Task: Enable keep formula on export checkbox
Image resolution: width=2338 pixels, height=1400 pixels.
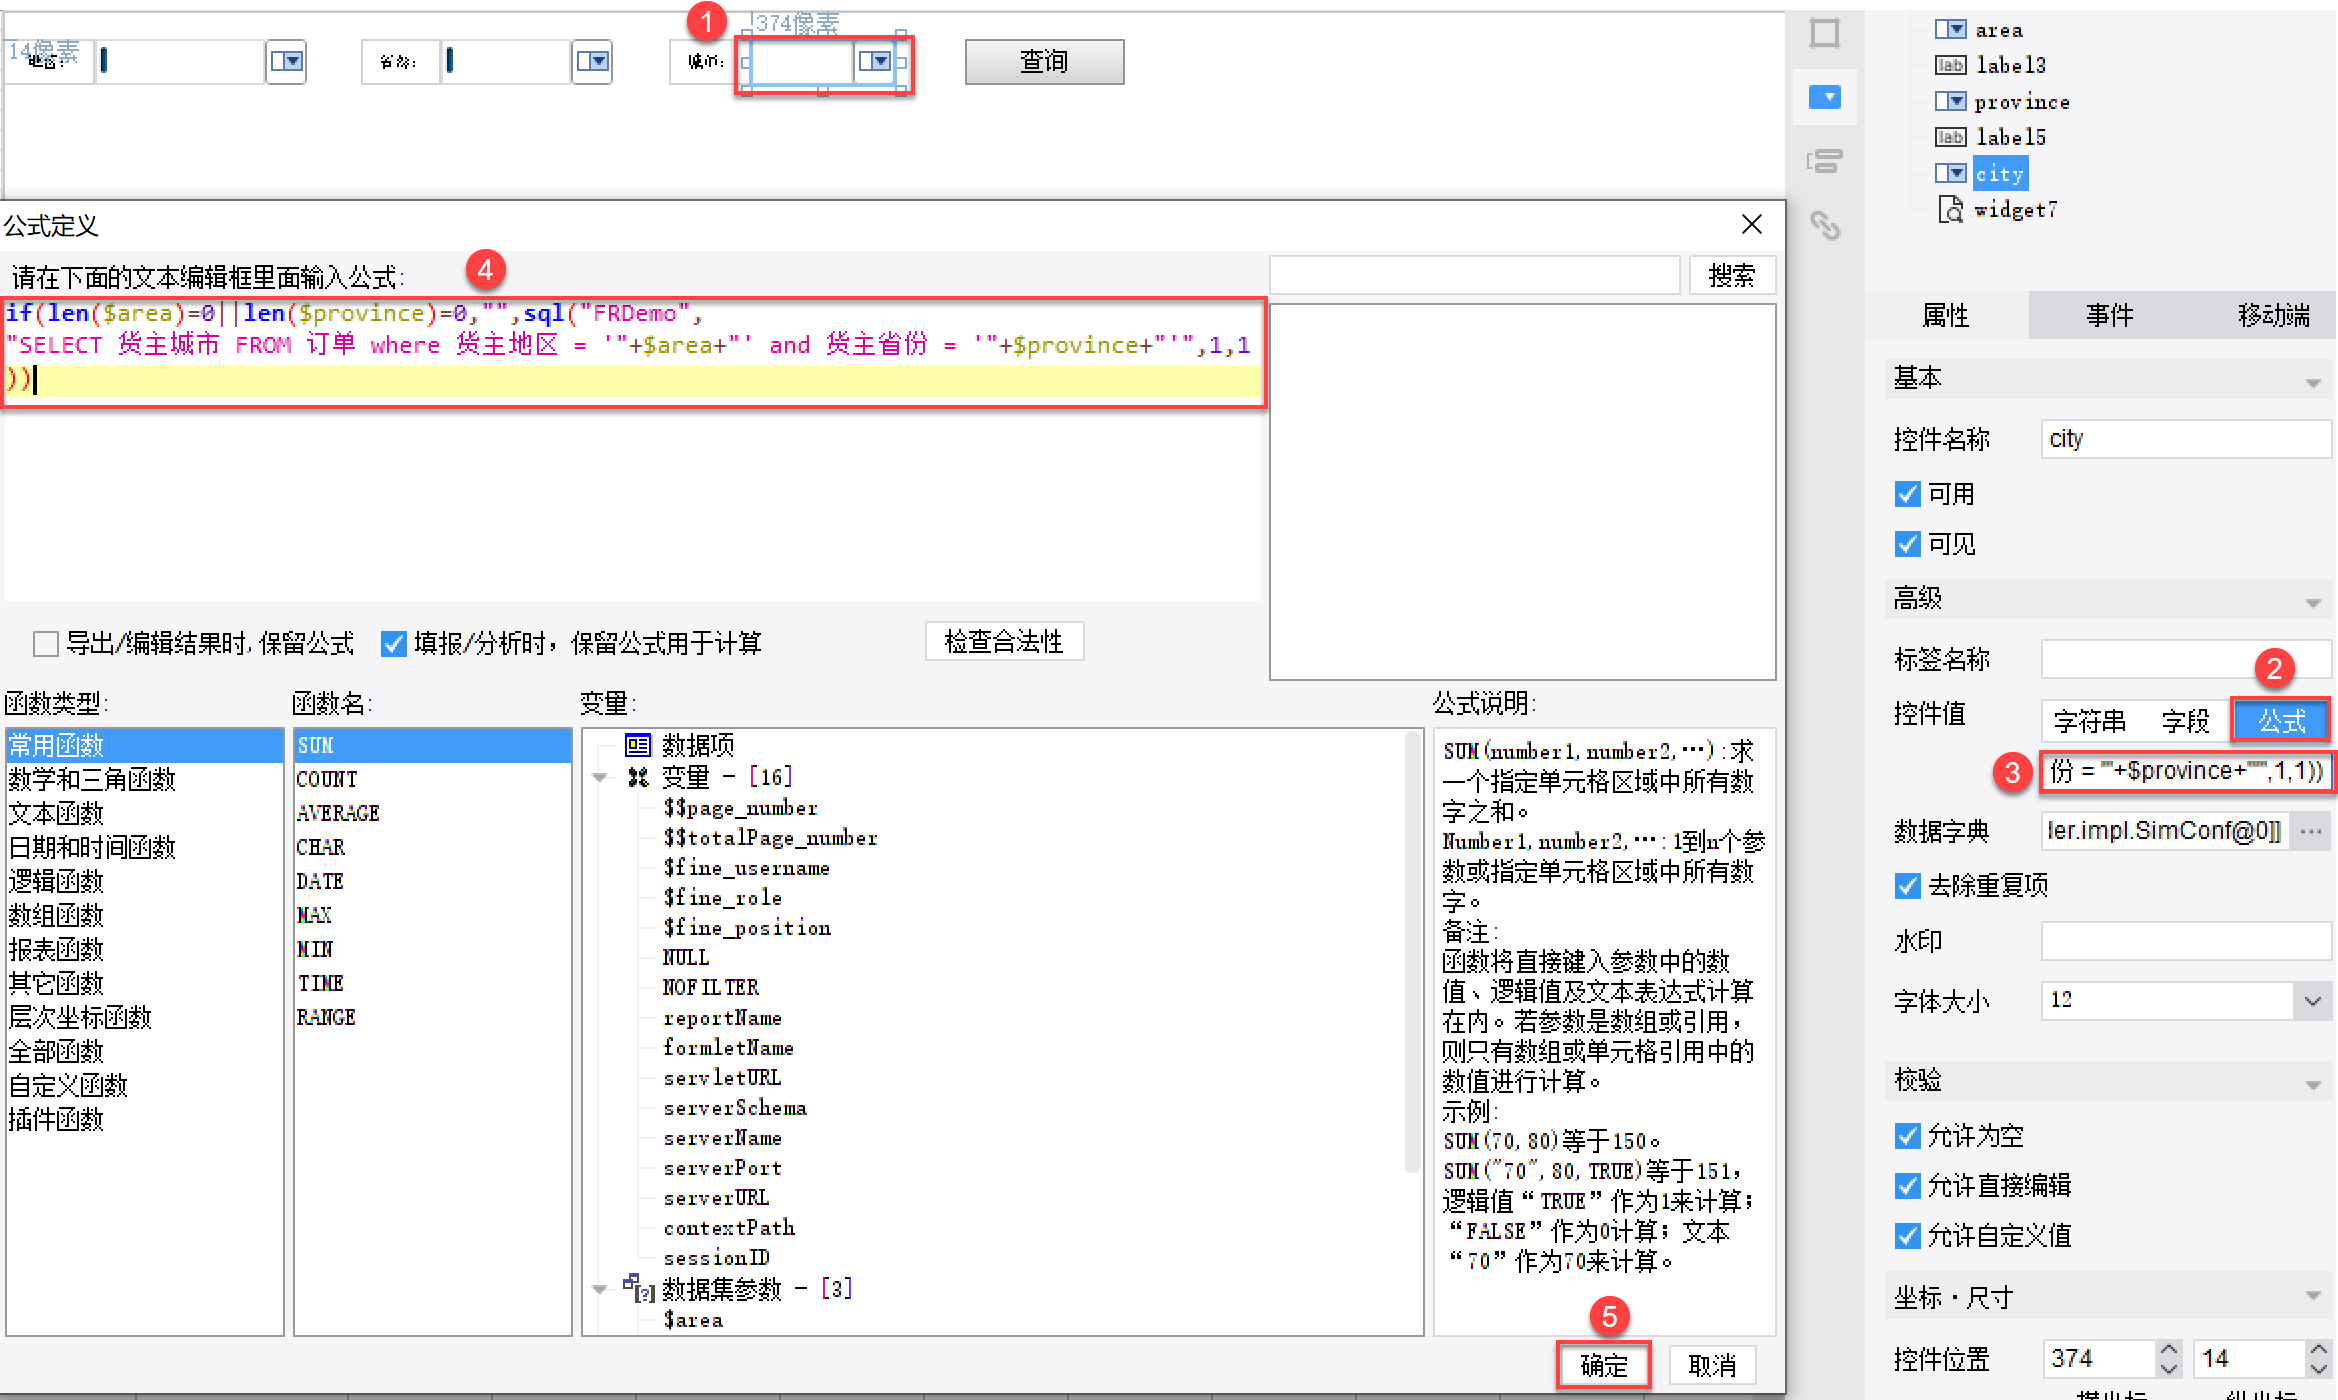Action: 46,644
